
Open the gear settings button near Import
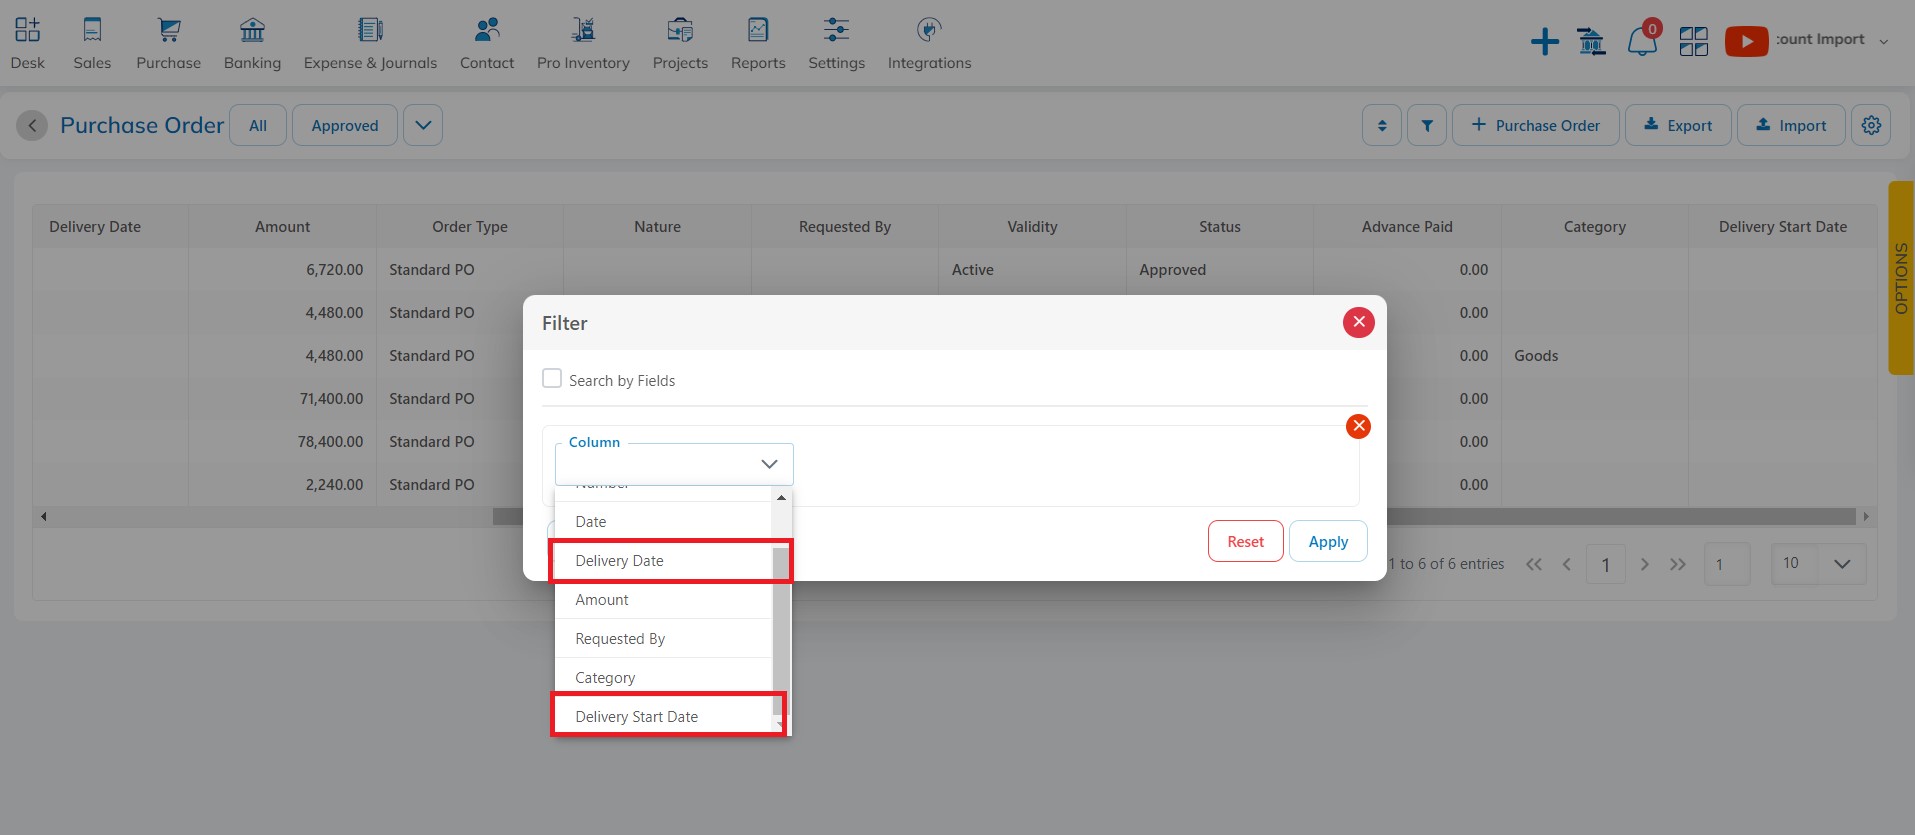1871,125
